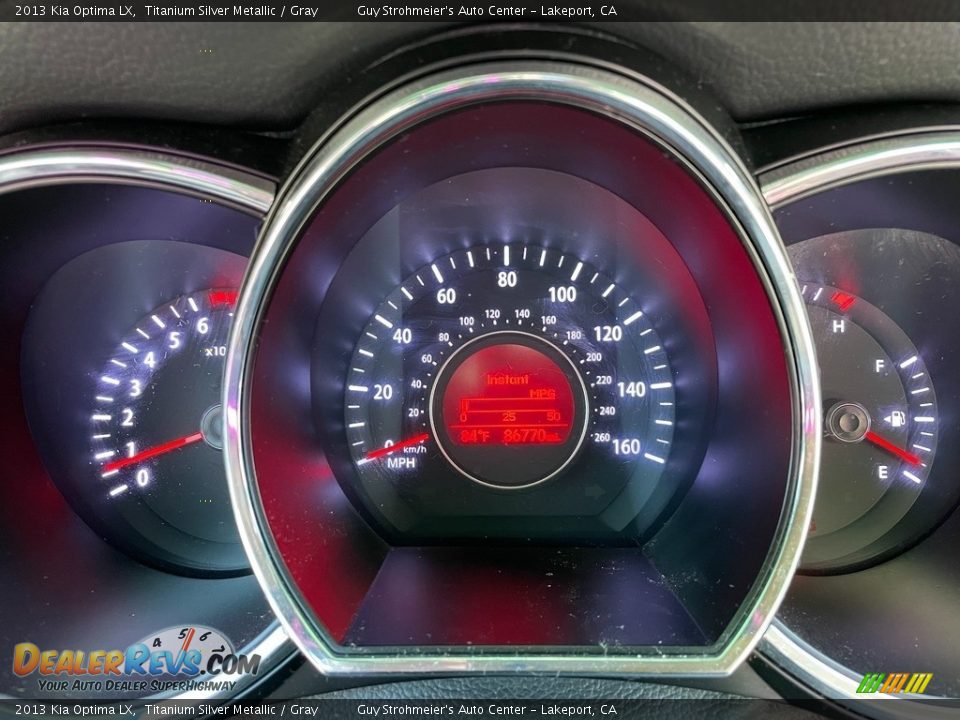Click the DealerRevs.com logo
The height and width of the screenshot is (720, 960).
tap(137, 659)
